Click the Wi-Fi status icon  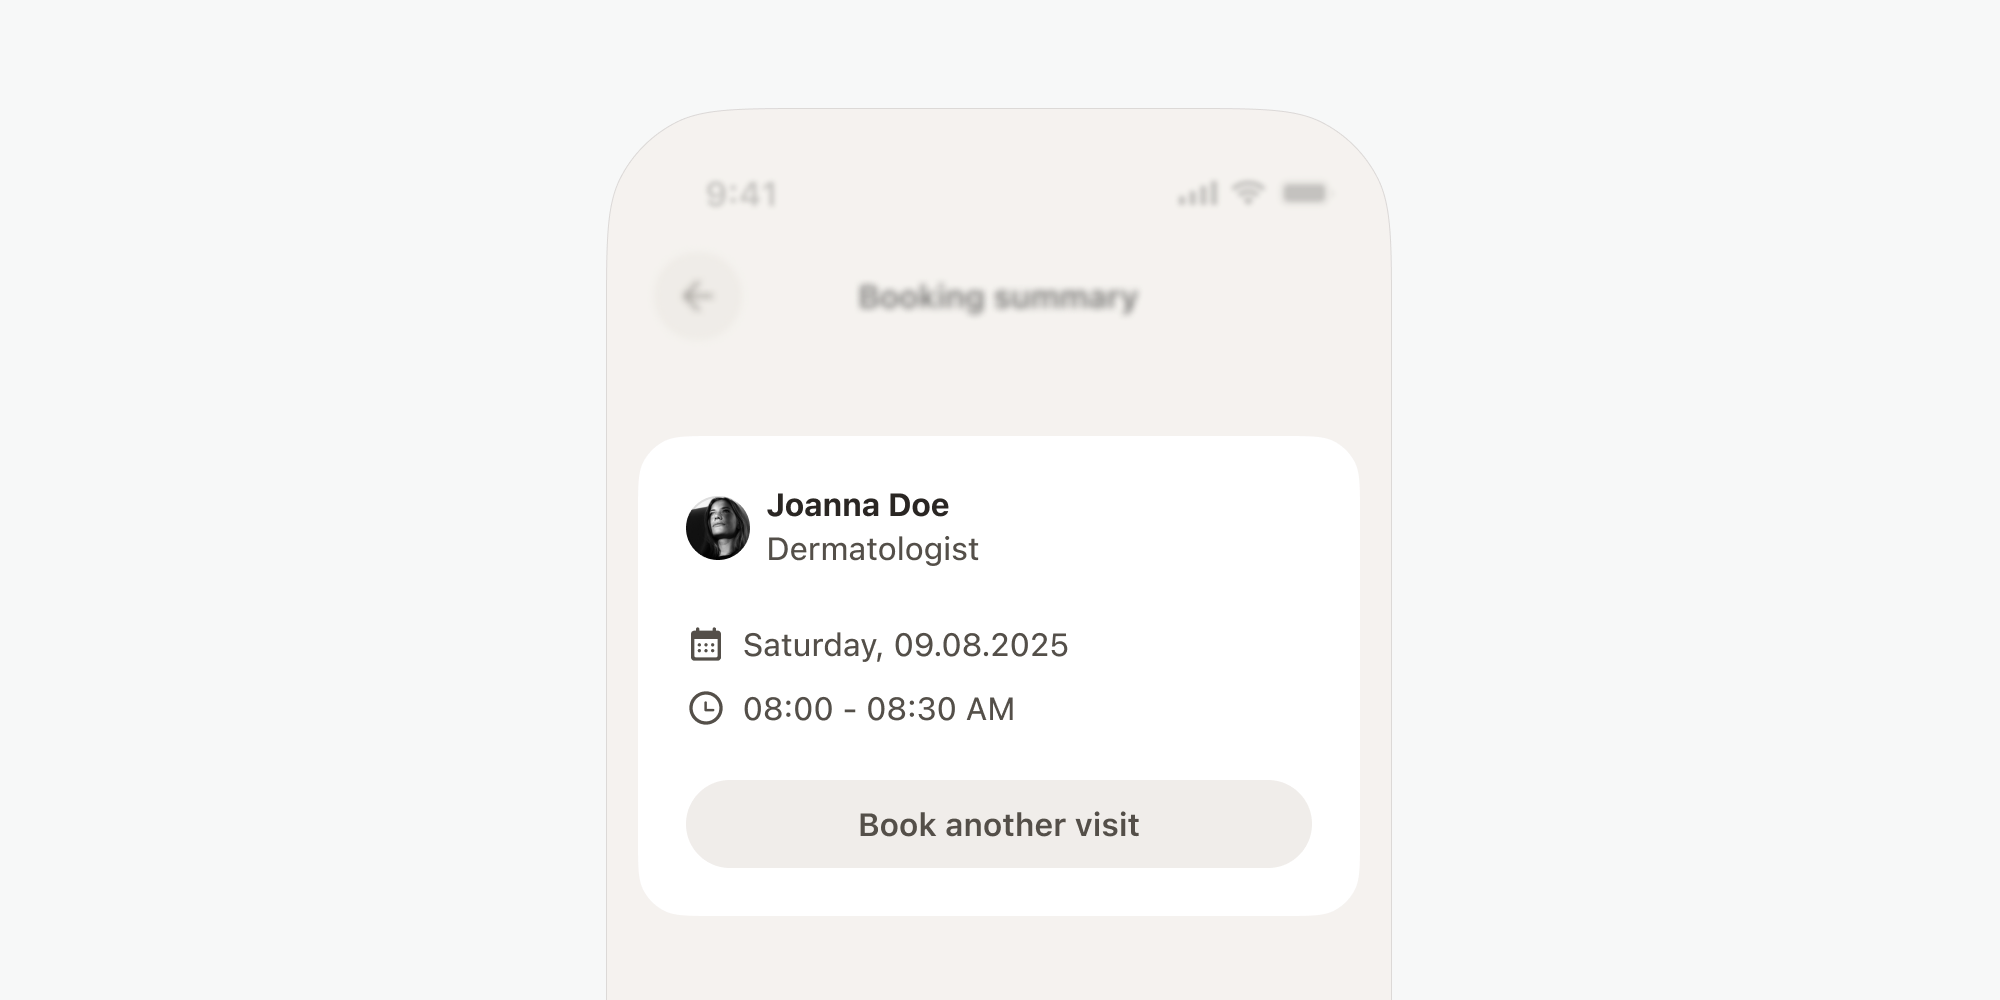tap(1247, 191)
